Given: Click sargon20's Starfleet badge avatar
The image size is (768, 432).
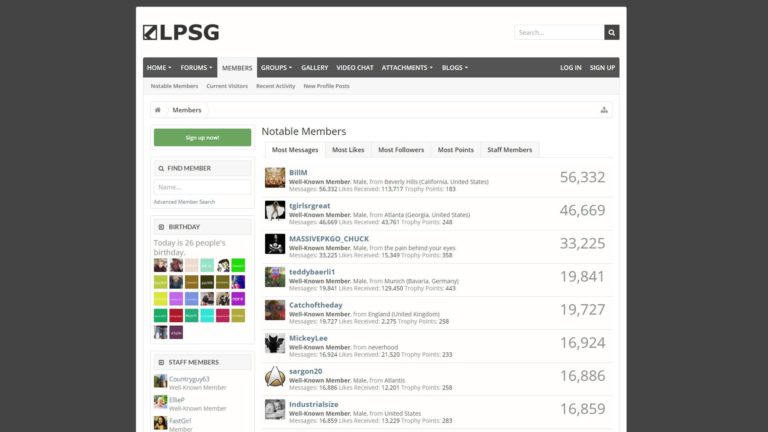Looking at the screenshot, I should (275, 376).
